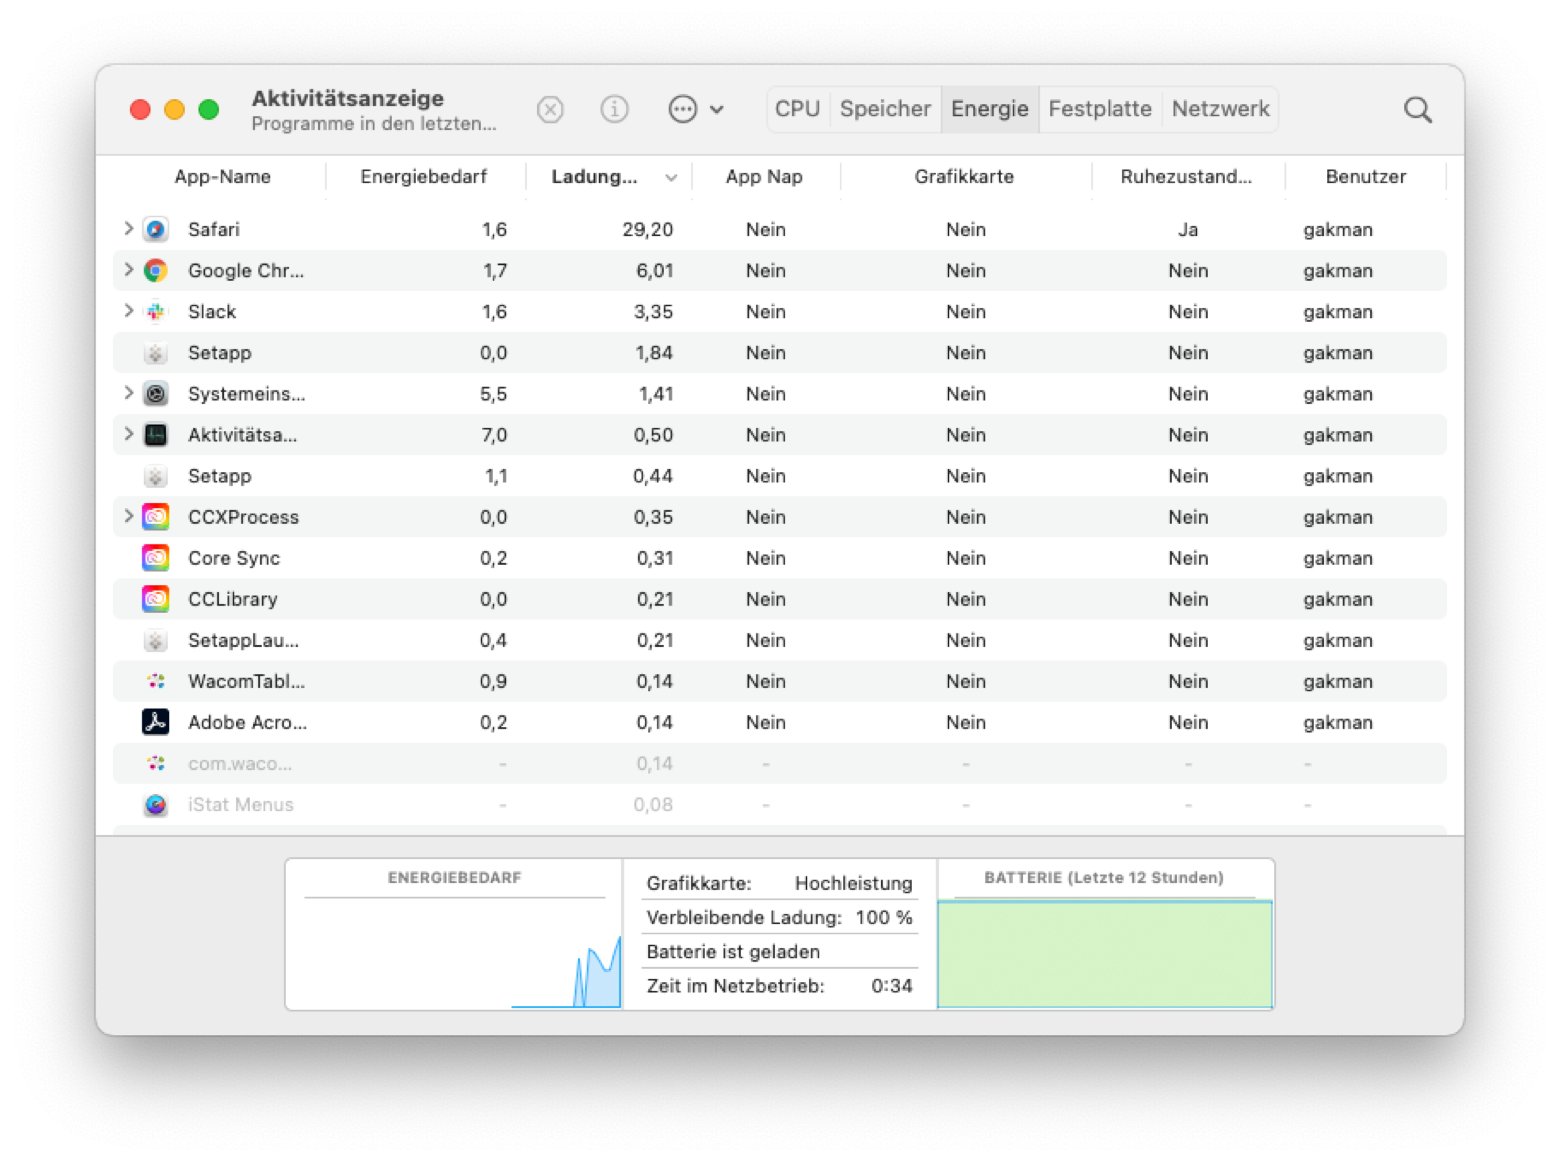Sort by the Ruhezustand column header
The width and height of the screenshot is (1560, 1162).
1186,177
